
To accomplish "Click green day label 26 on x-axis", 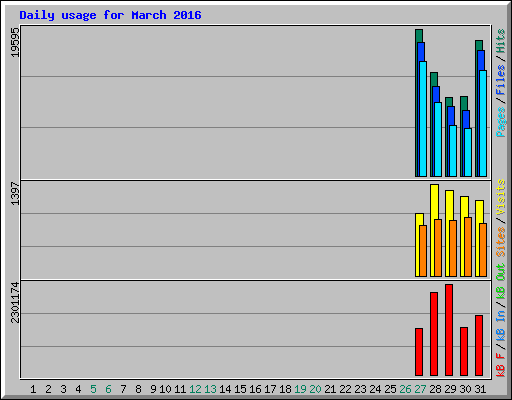I will (405, 389).
